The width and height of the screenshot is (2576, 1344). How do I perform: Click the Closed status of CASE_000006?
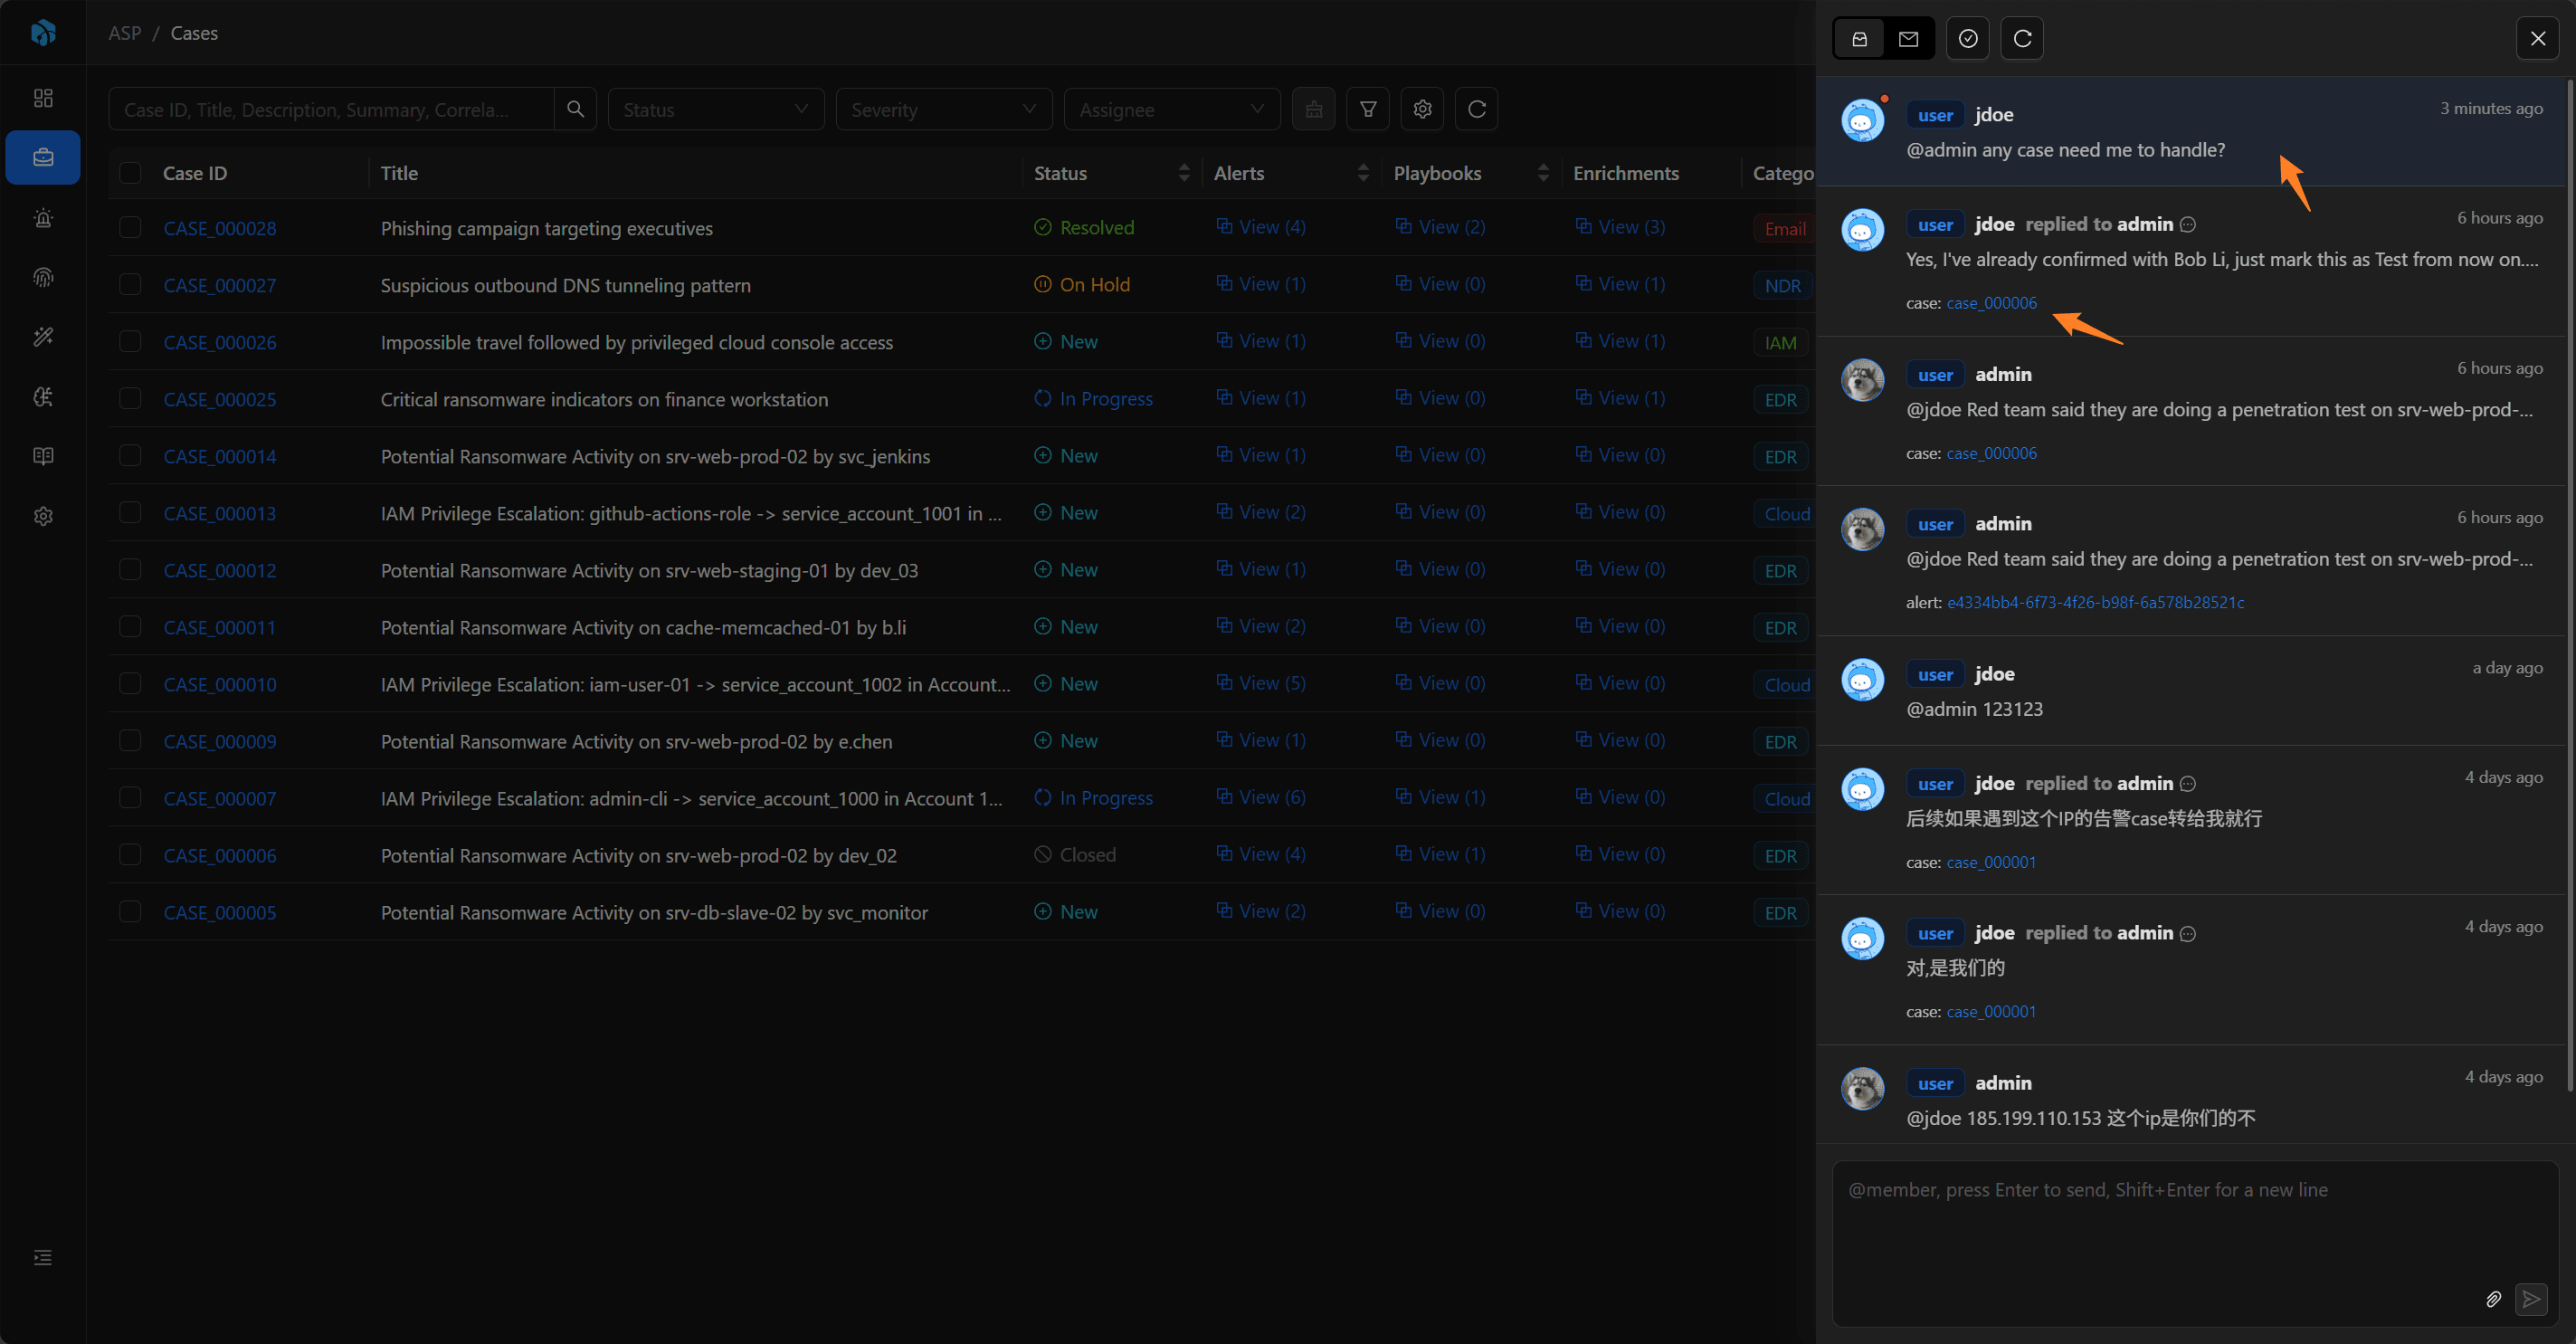[1075, 854]
